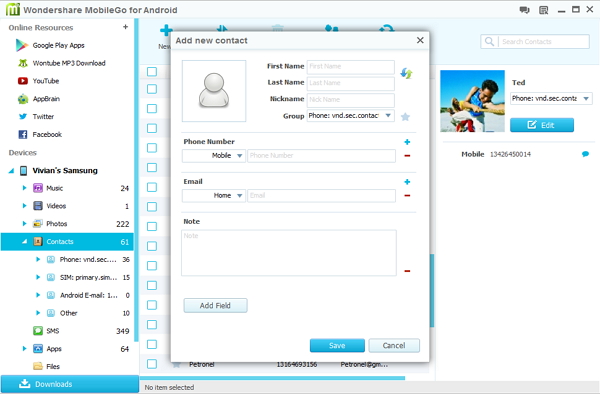Click Add Field button

pyautogui.click(x=215, y=306)
